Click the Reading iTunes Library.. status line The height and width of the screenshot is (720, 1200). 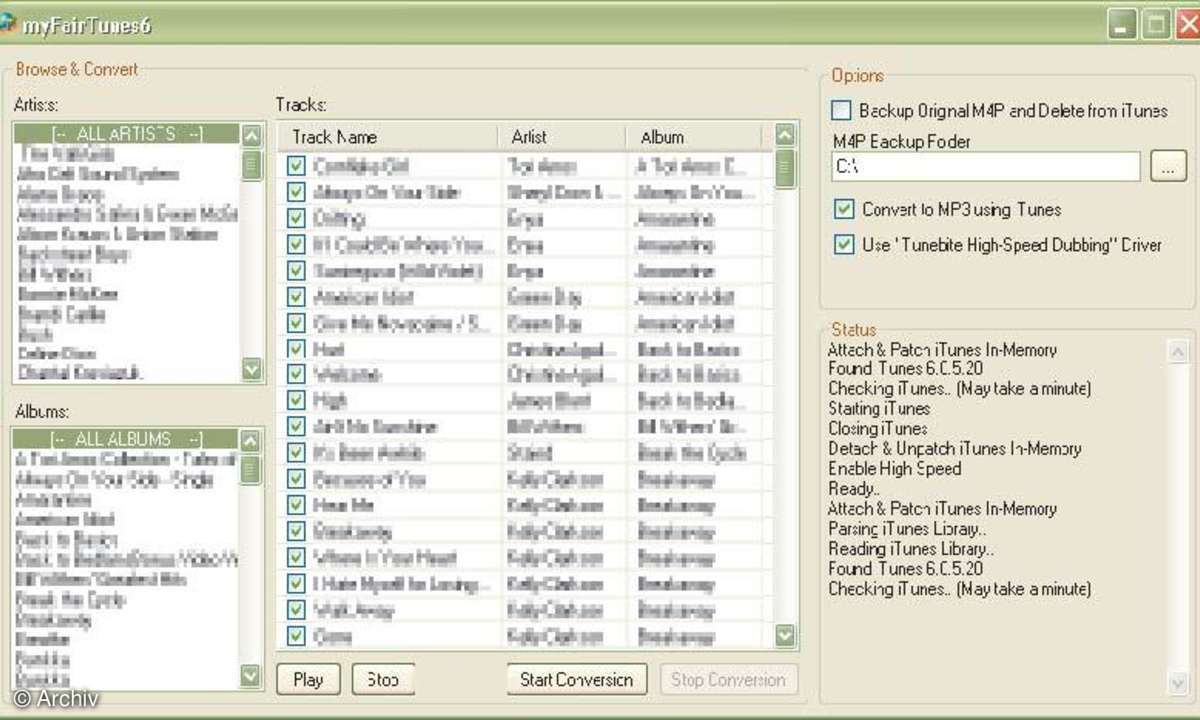pos(911,548)
